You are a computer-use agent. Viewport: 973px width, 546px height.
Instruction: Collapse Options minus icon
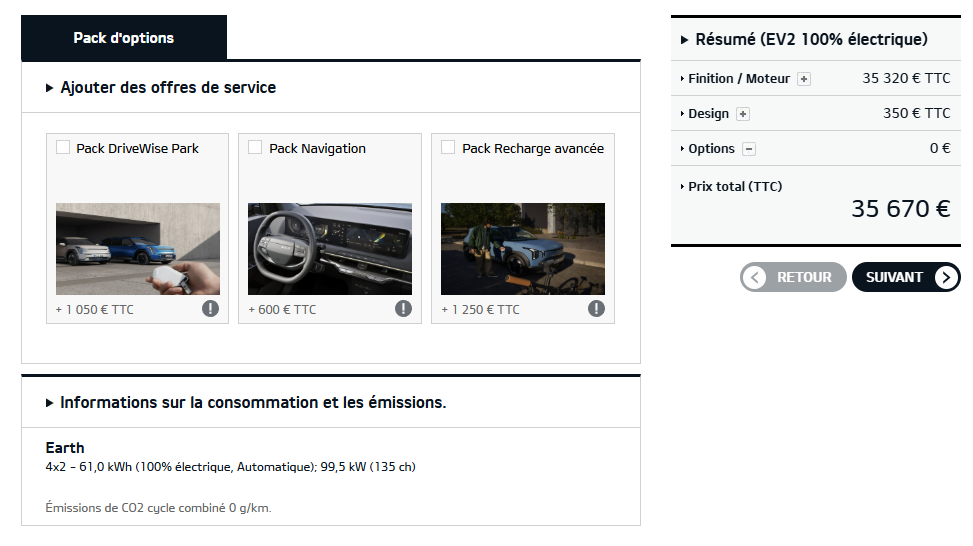point(749,149)
